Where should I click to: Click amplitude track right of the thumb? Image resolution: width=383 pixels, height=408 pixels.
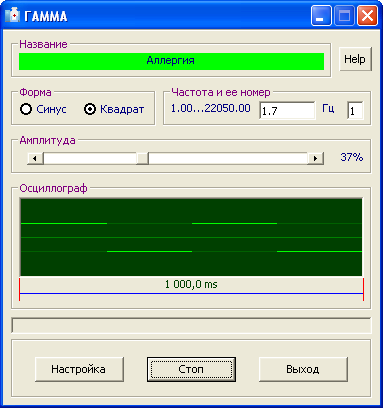228,158
